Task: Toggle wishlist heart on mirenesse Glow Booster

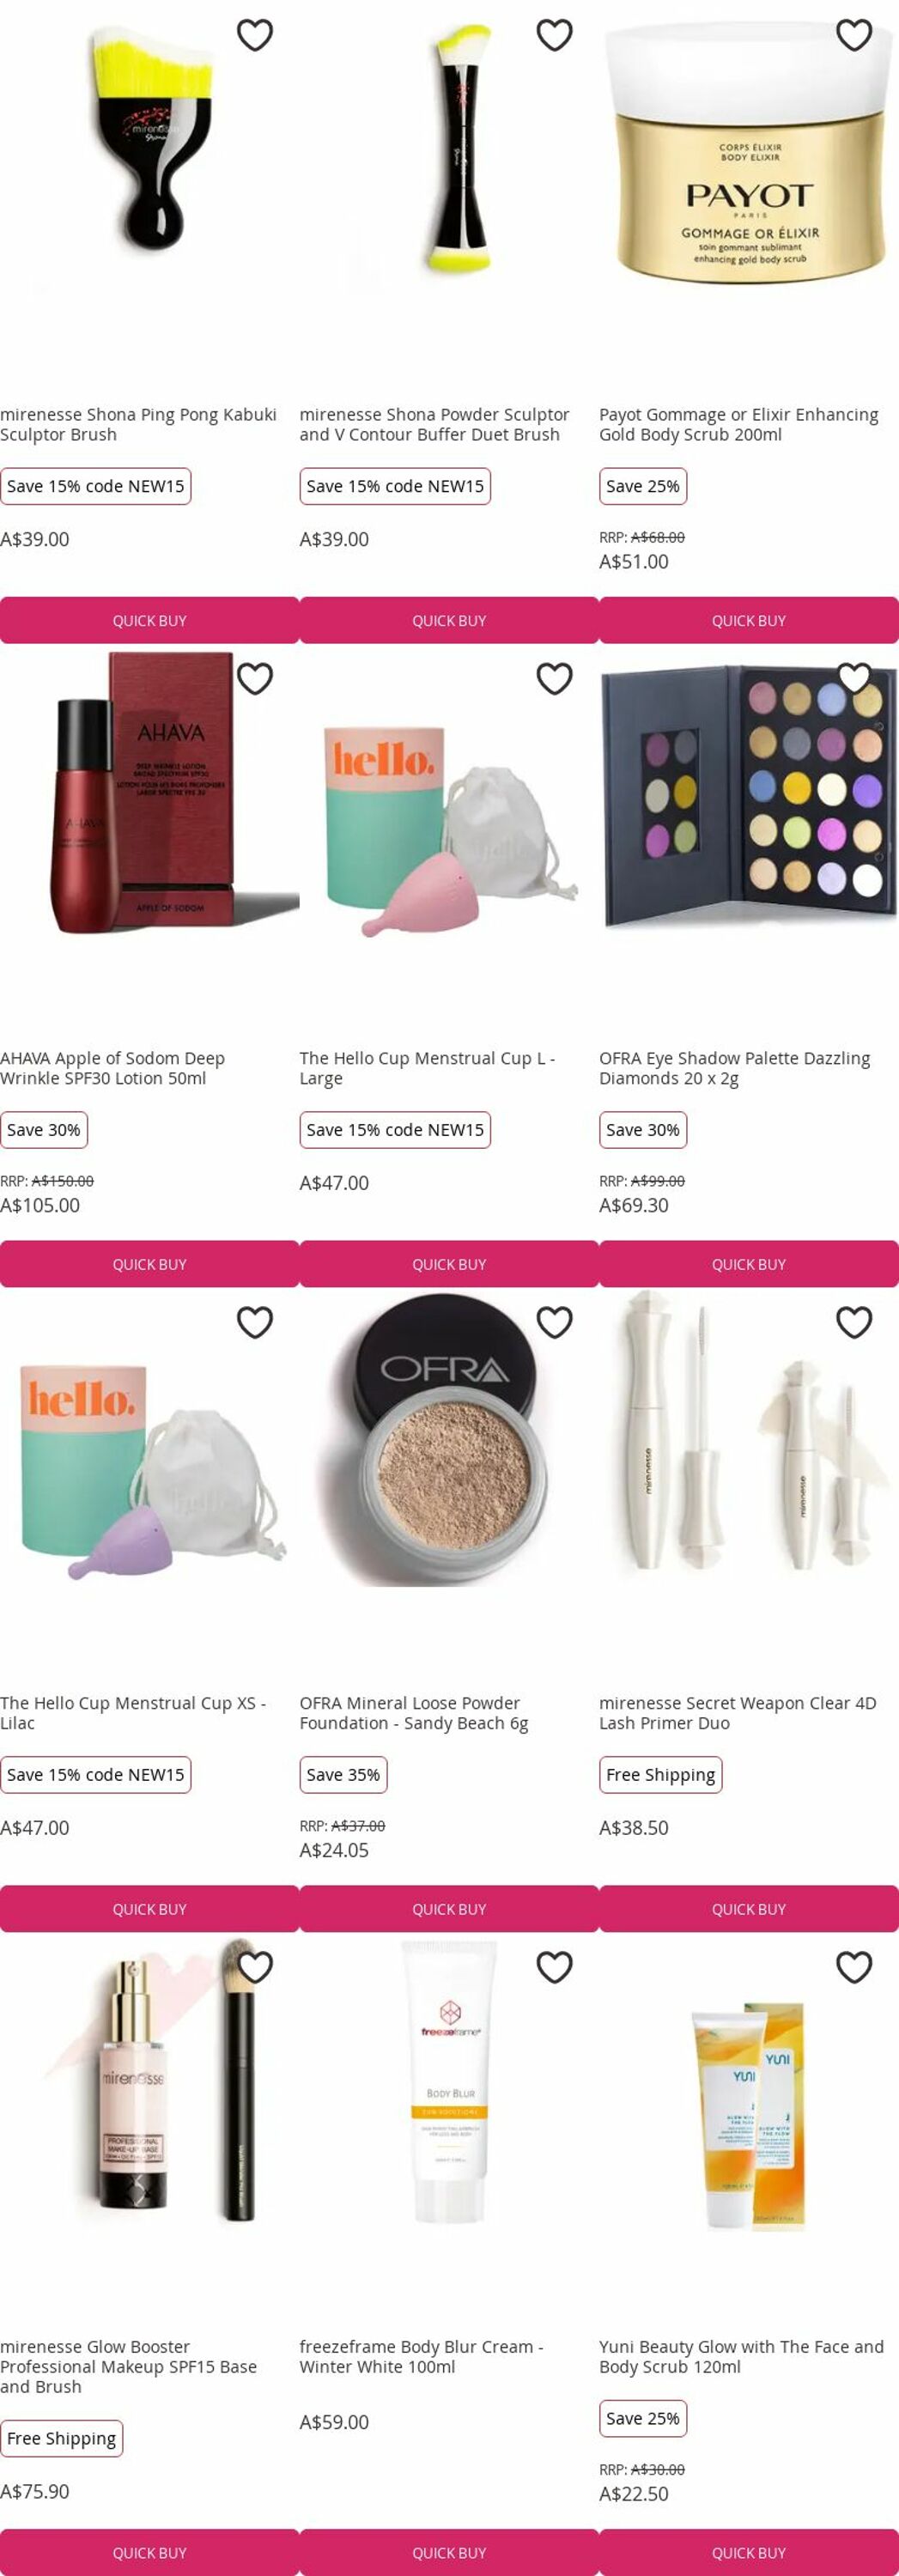Action: coord(255,1967)
